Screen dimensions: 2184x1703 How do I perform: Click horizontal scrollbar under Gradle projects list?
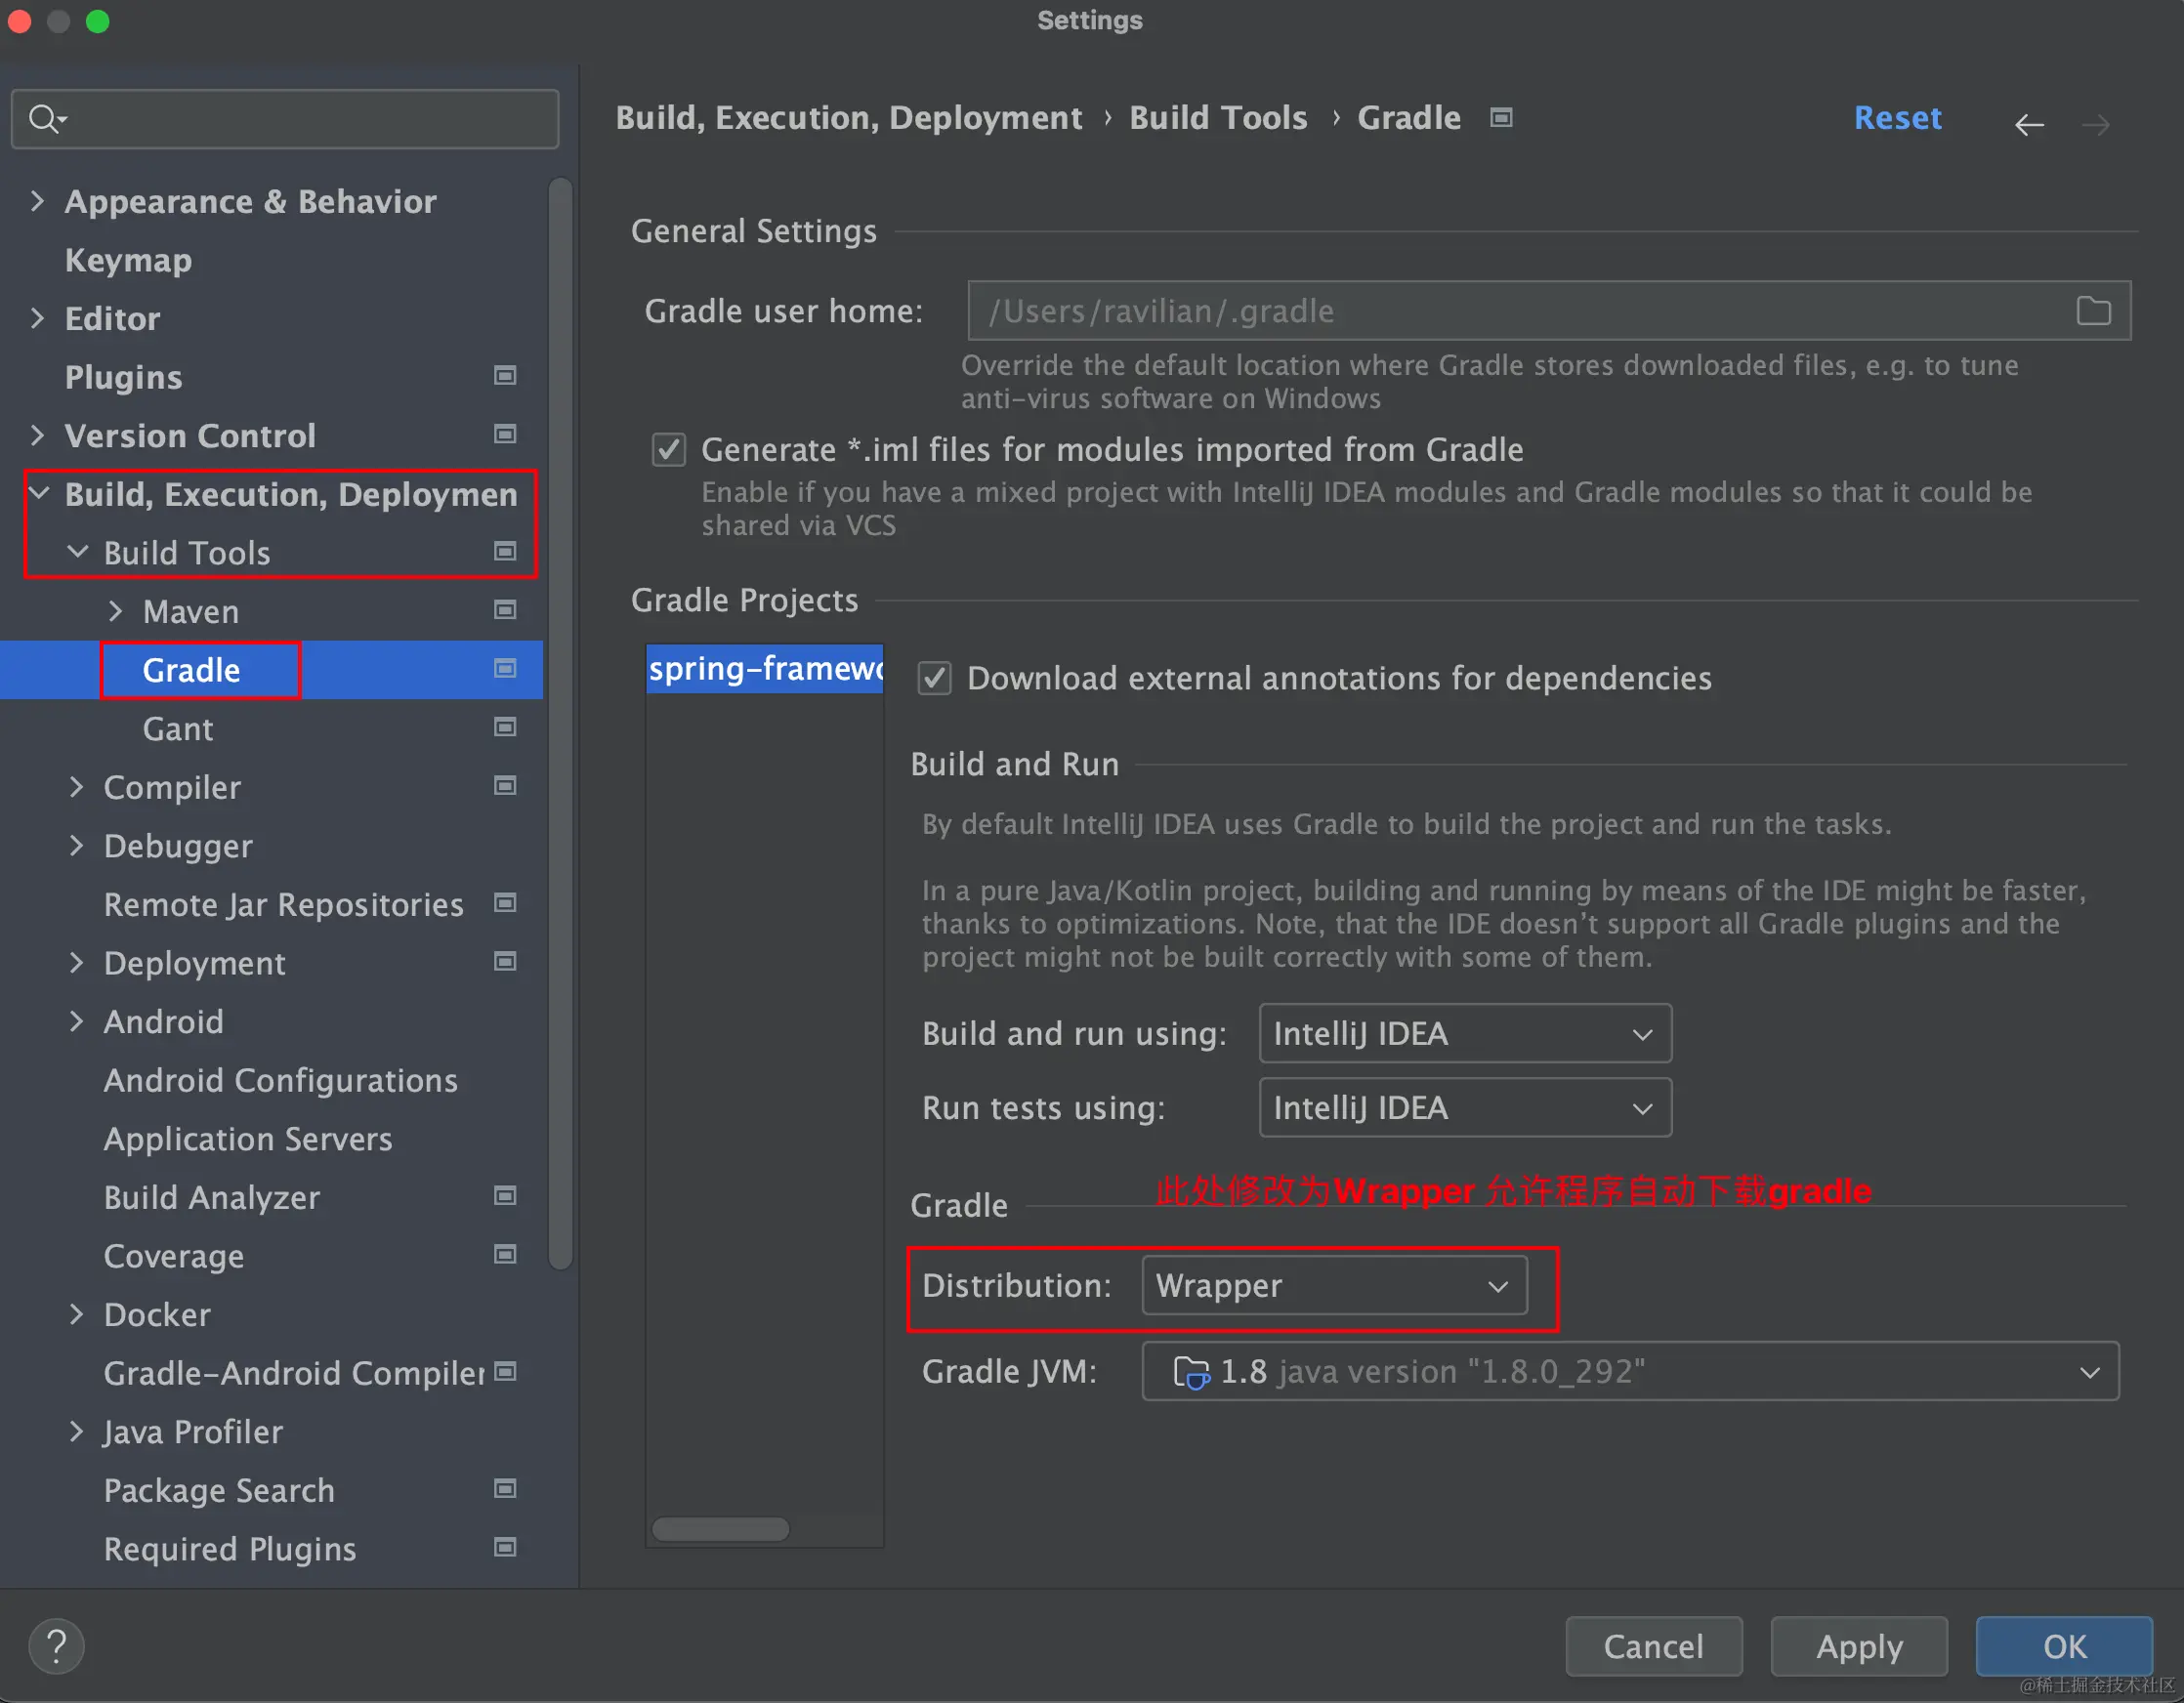tap(720, 1528)
